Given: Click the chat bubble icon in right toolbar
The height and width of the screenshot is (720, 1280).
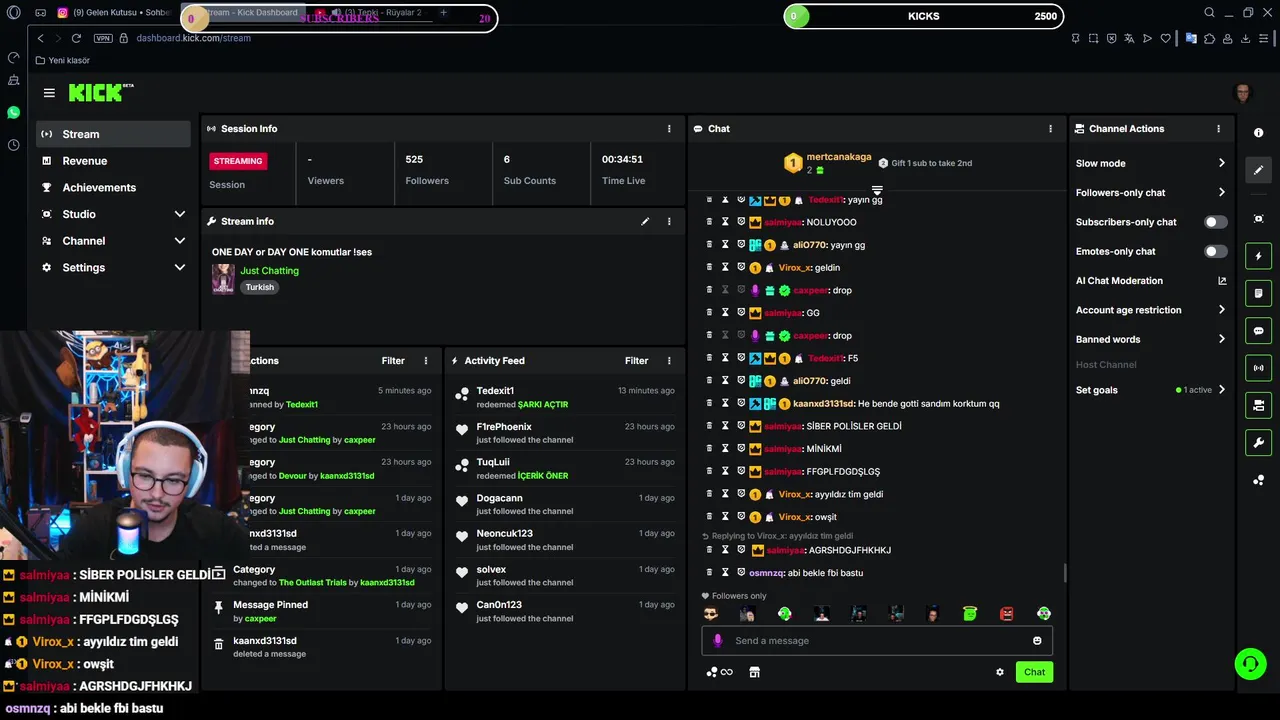Looking at the screenshot, I should 1258,331.
